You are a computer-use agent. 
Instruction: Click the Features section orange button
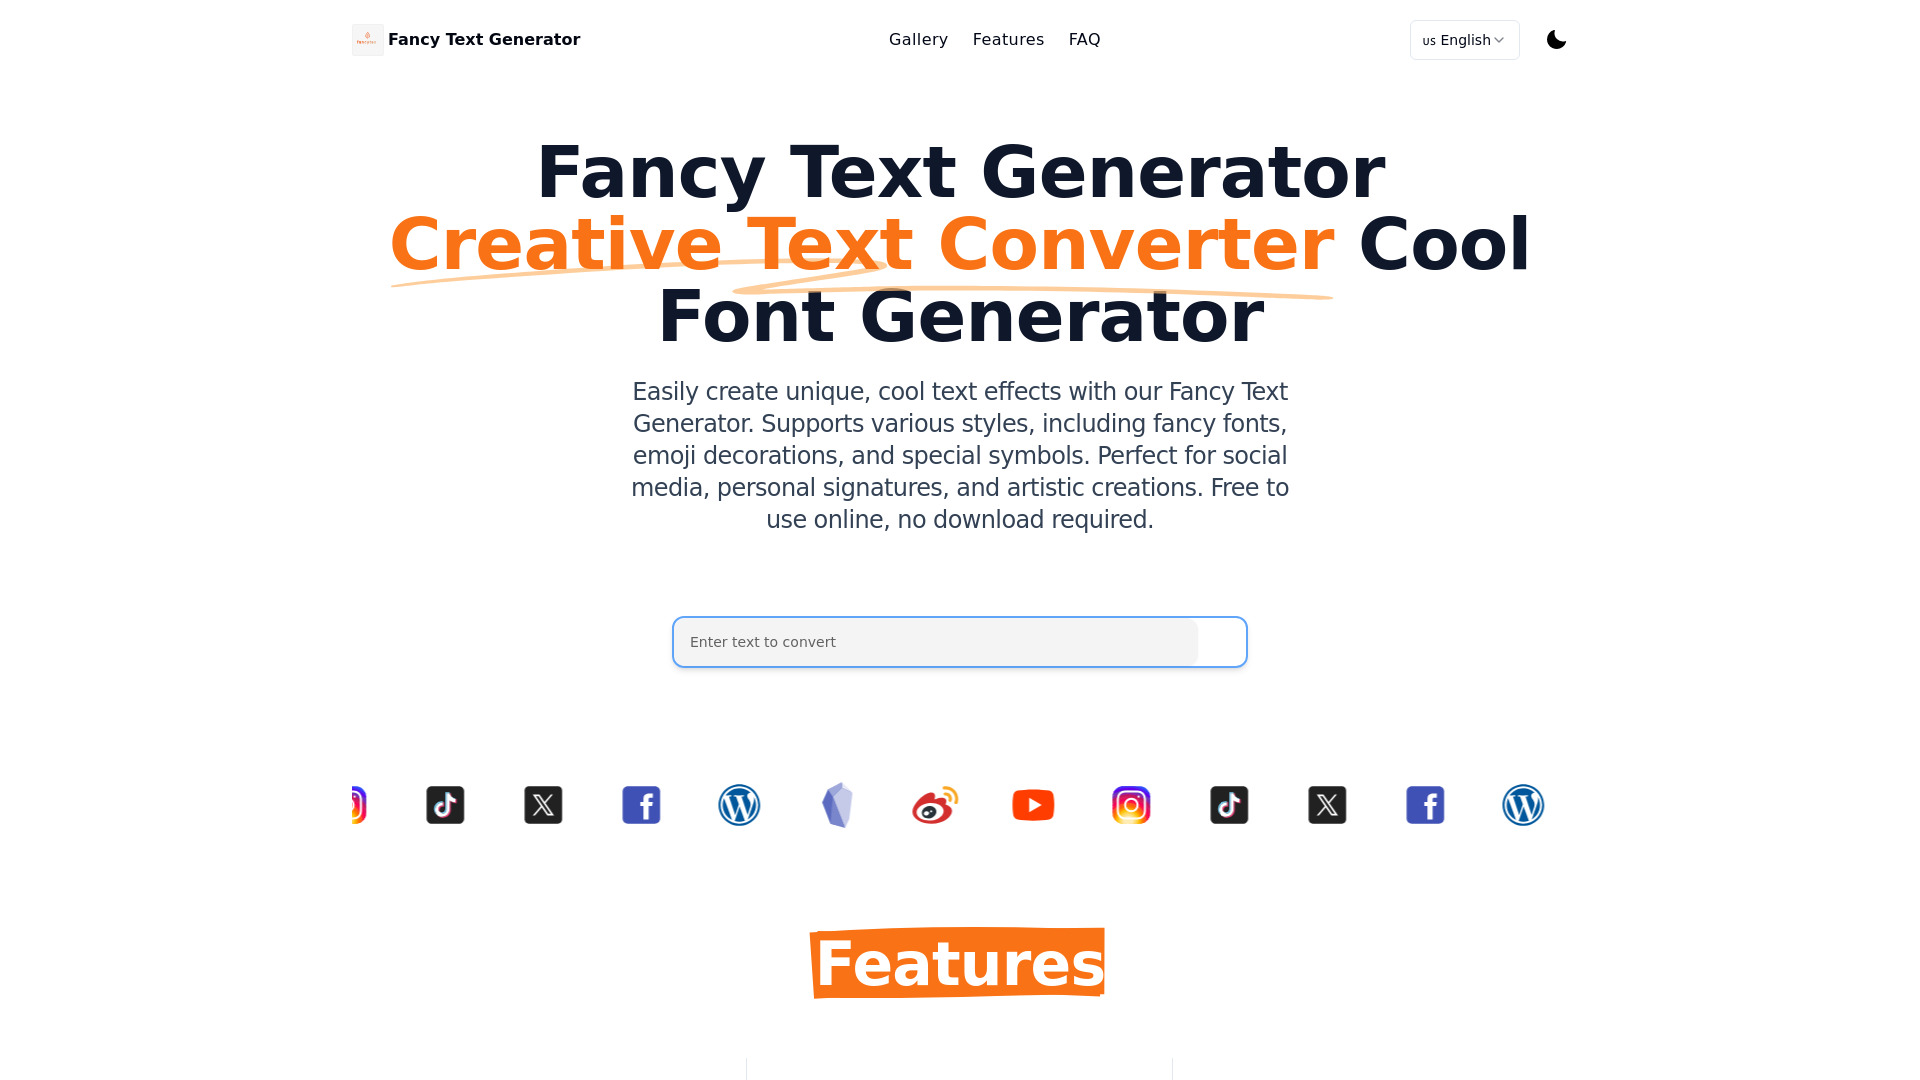tap(959, 961)
